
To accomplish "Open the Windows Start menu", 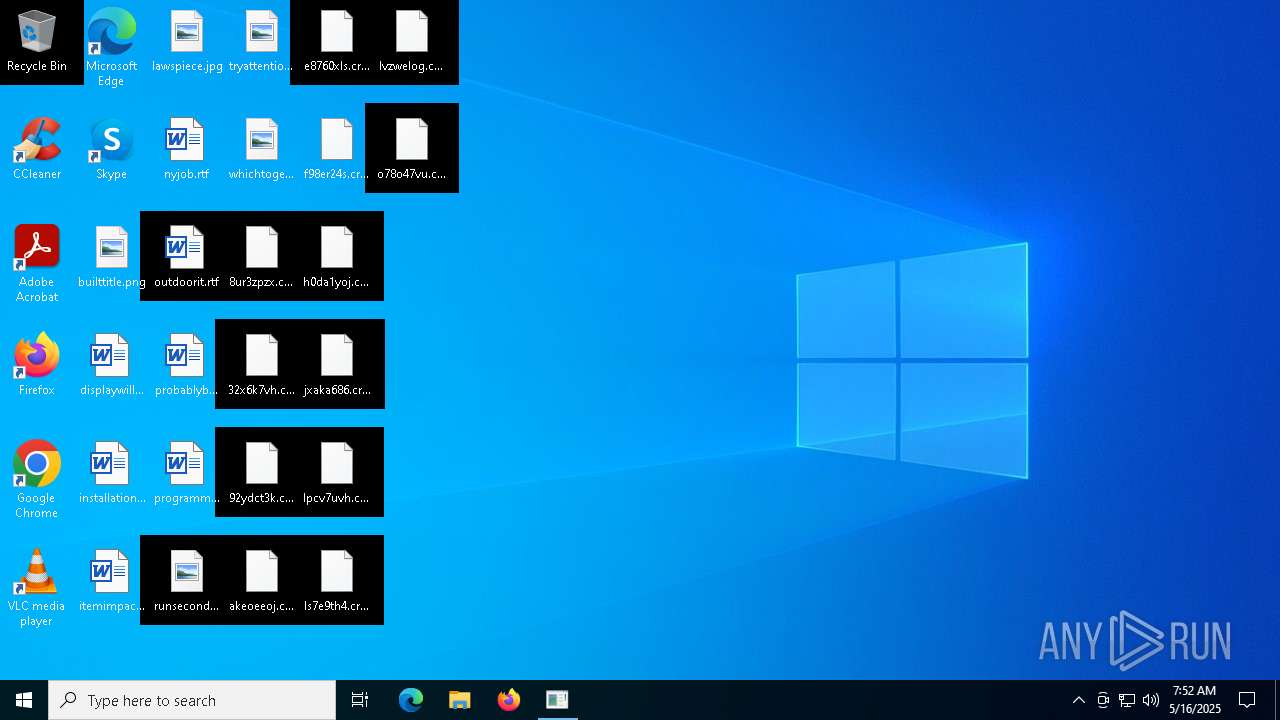I will point(24,700).
